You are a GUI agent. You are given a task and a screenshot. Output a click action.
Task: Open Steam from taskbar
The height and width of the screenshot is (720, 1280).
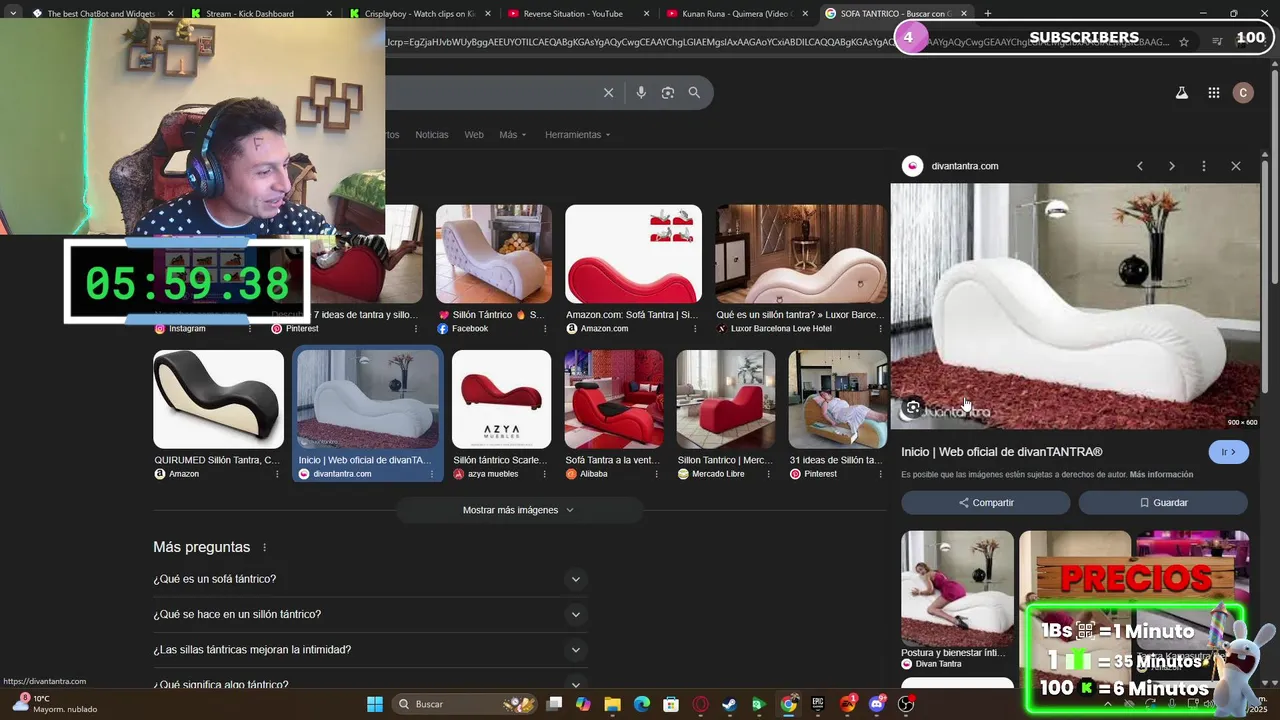pos(729,704)
